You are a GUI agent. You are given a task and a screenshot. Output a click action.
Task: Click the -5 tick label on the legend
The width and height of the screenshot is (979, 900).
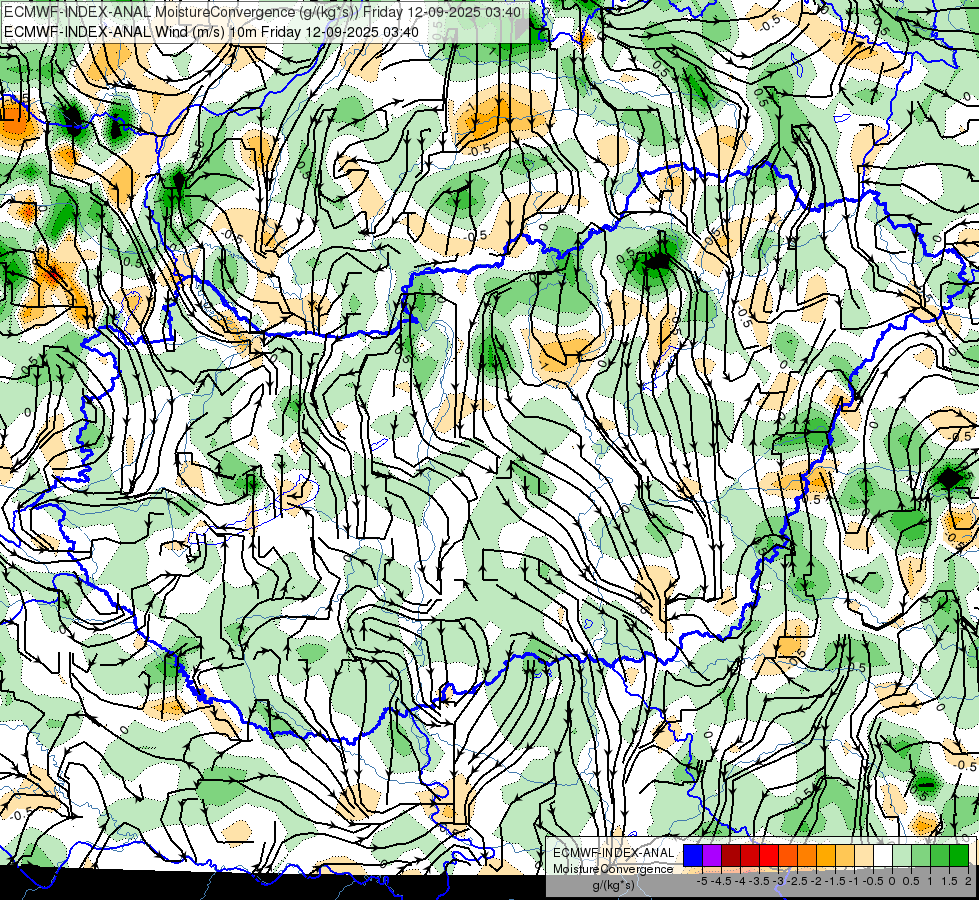(702, 881)
